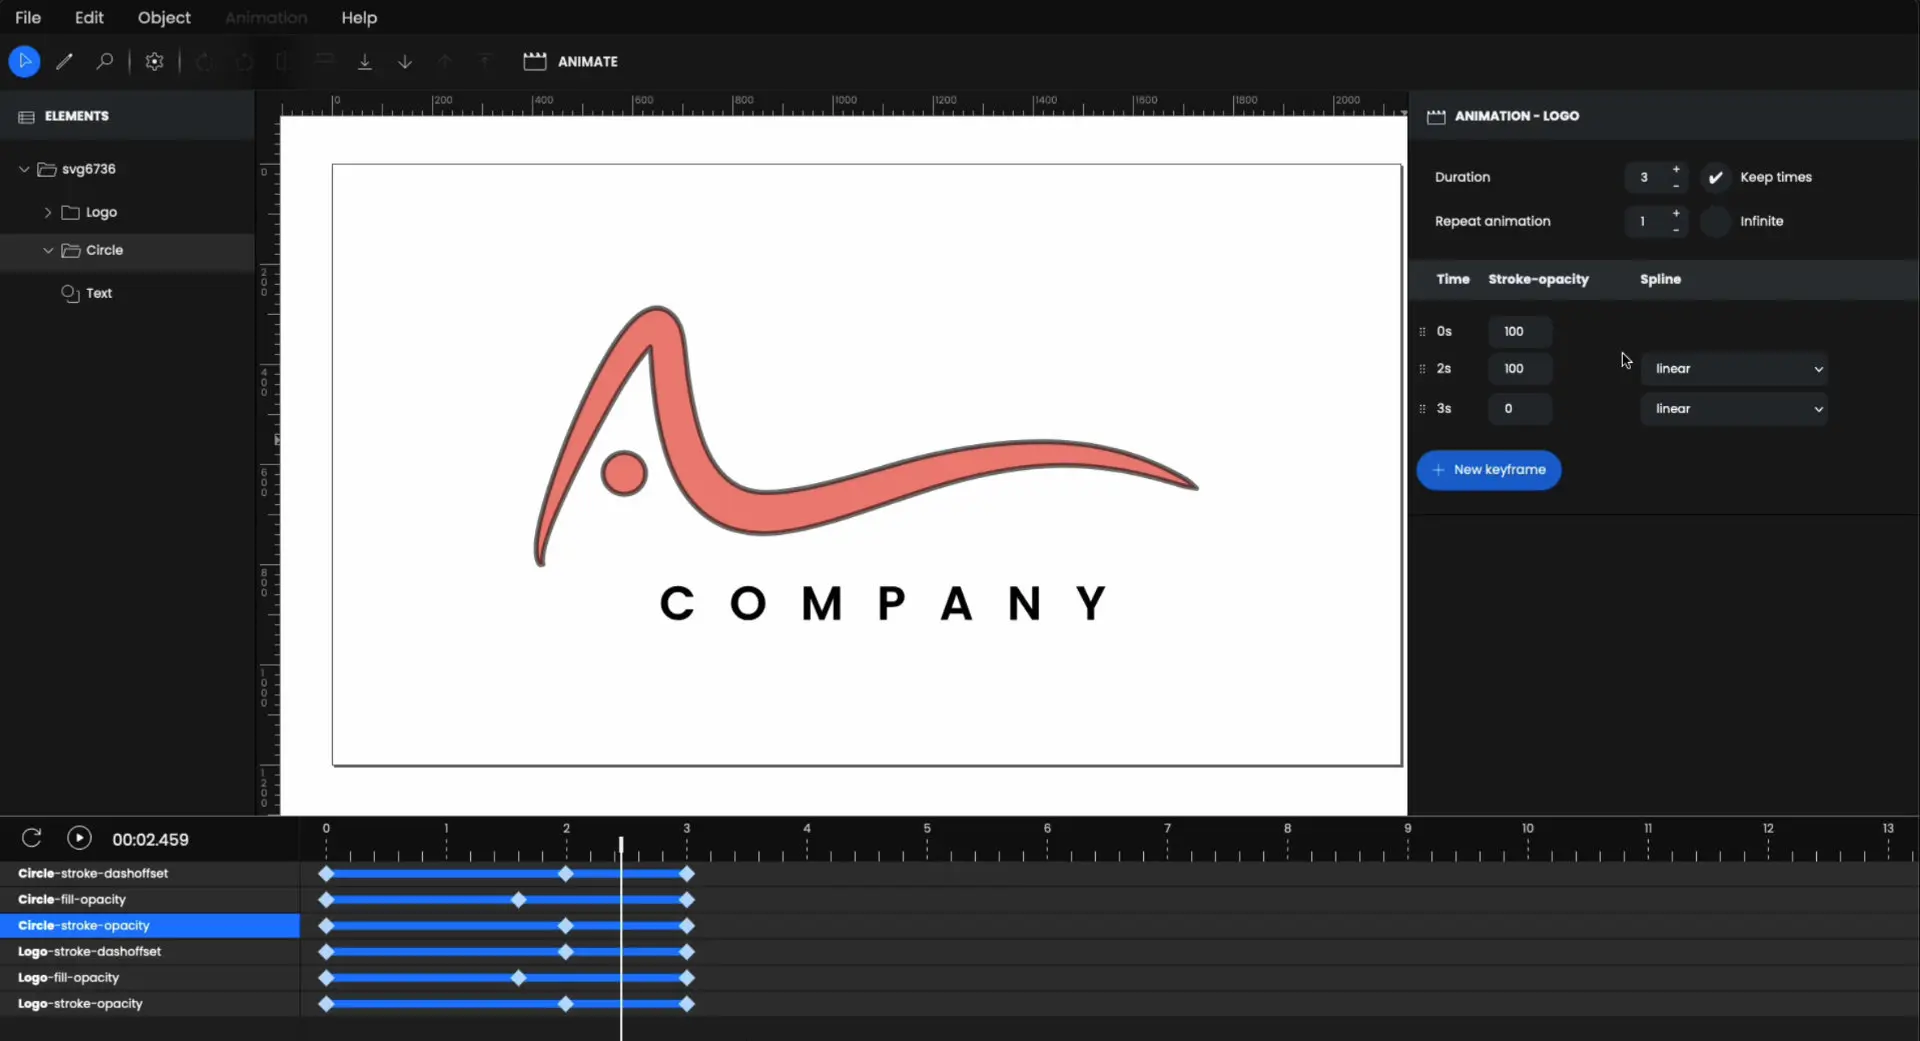
Task: Edit the Repeat animation value field
Action: coord(1645,221)
